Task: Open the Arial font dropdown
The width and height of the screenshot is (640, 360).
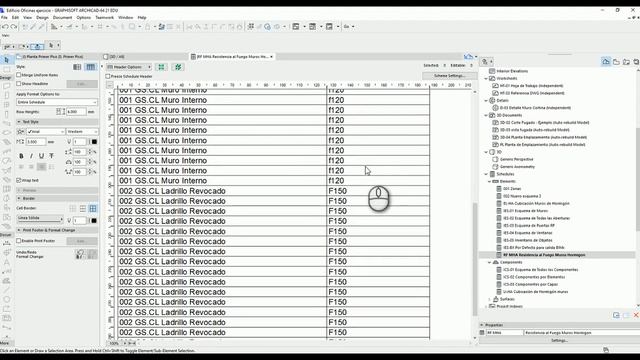Action: tap(45, 131)
